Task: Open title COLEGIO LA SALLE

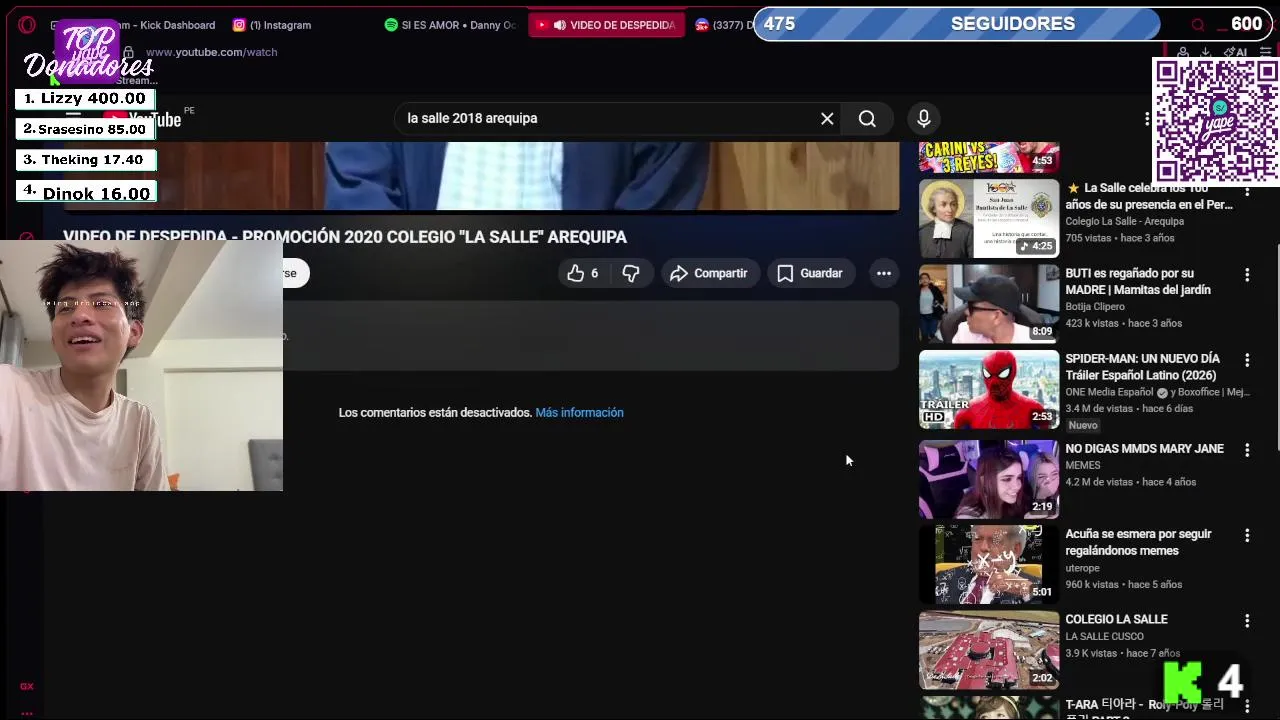Action: [x=1116, y=620]
